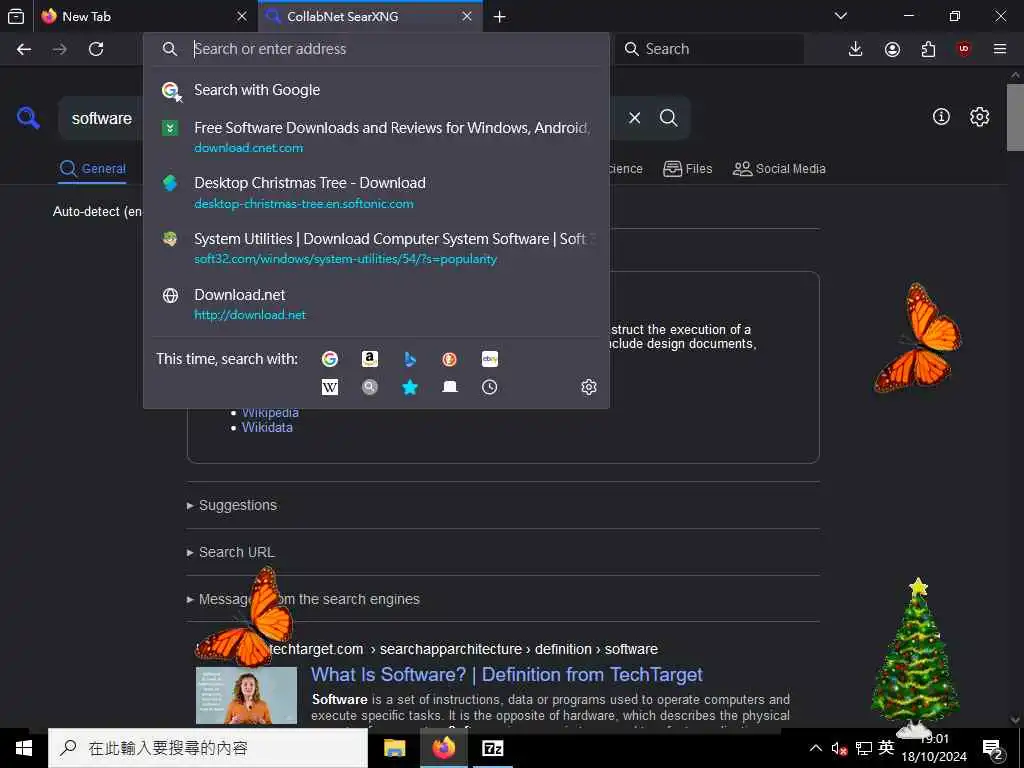Switch to CollabNet SearXNG tab
Viewport: 1024px width, 768px height.
click(371, 16)
